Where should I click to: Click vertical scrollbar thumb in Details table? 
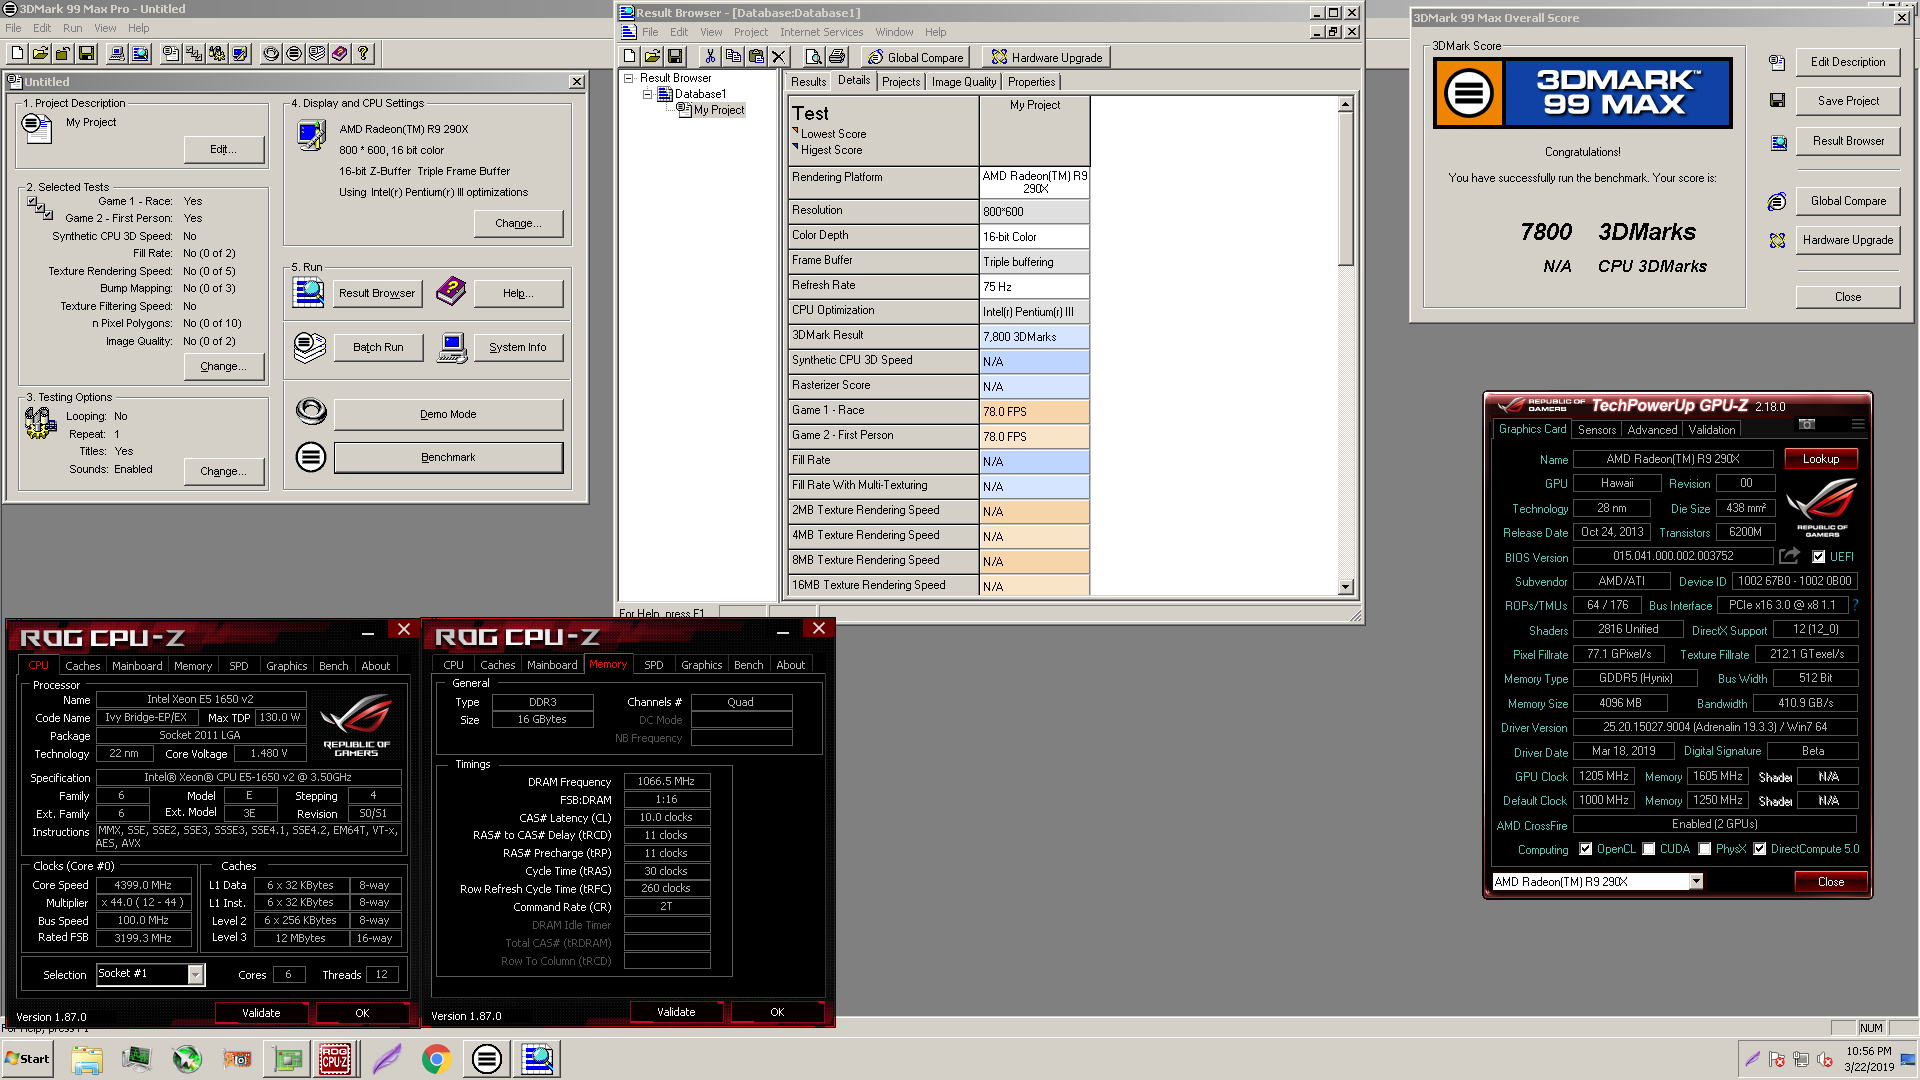1346,189
